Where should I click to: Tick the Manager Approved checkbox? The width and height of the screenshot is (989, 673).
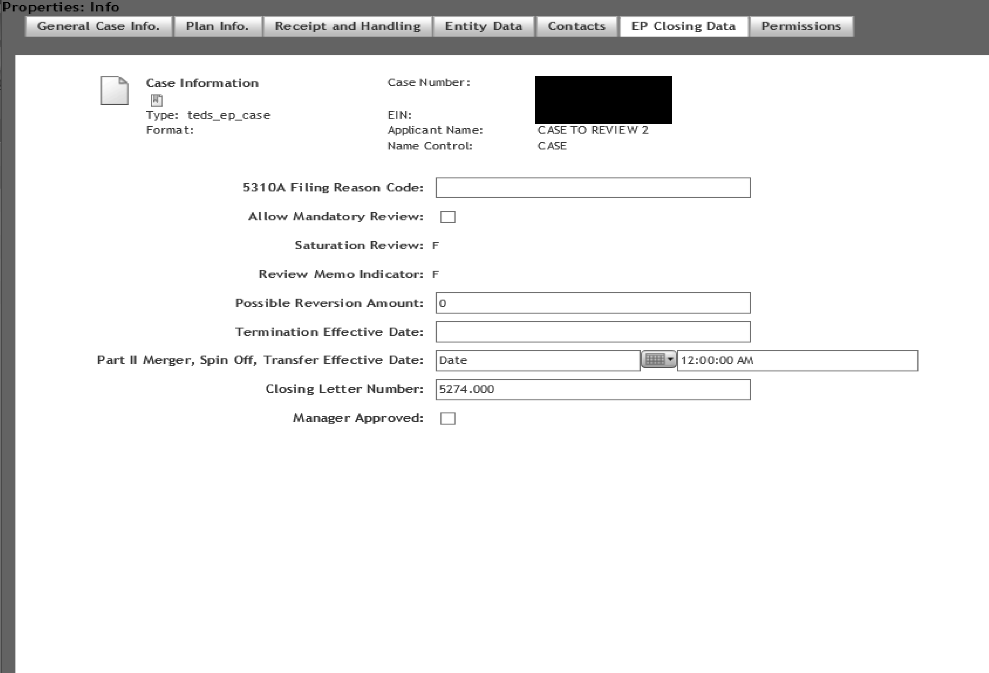[x=448, y=419]
